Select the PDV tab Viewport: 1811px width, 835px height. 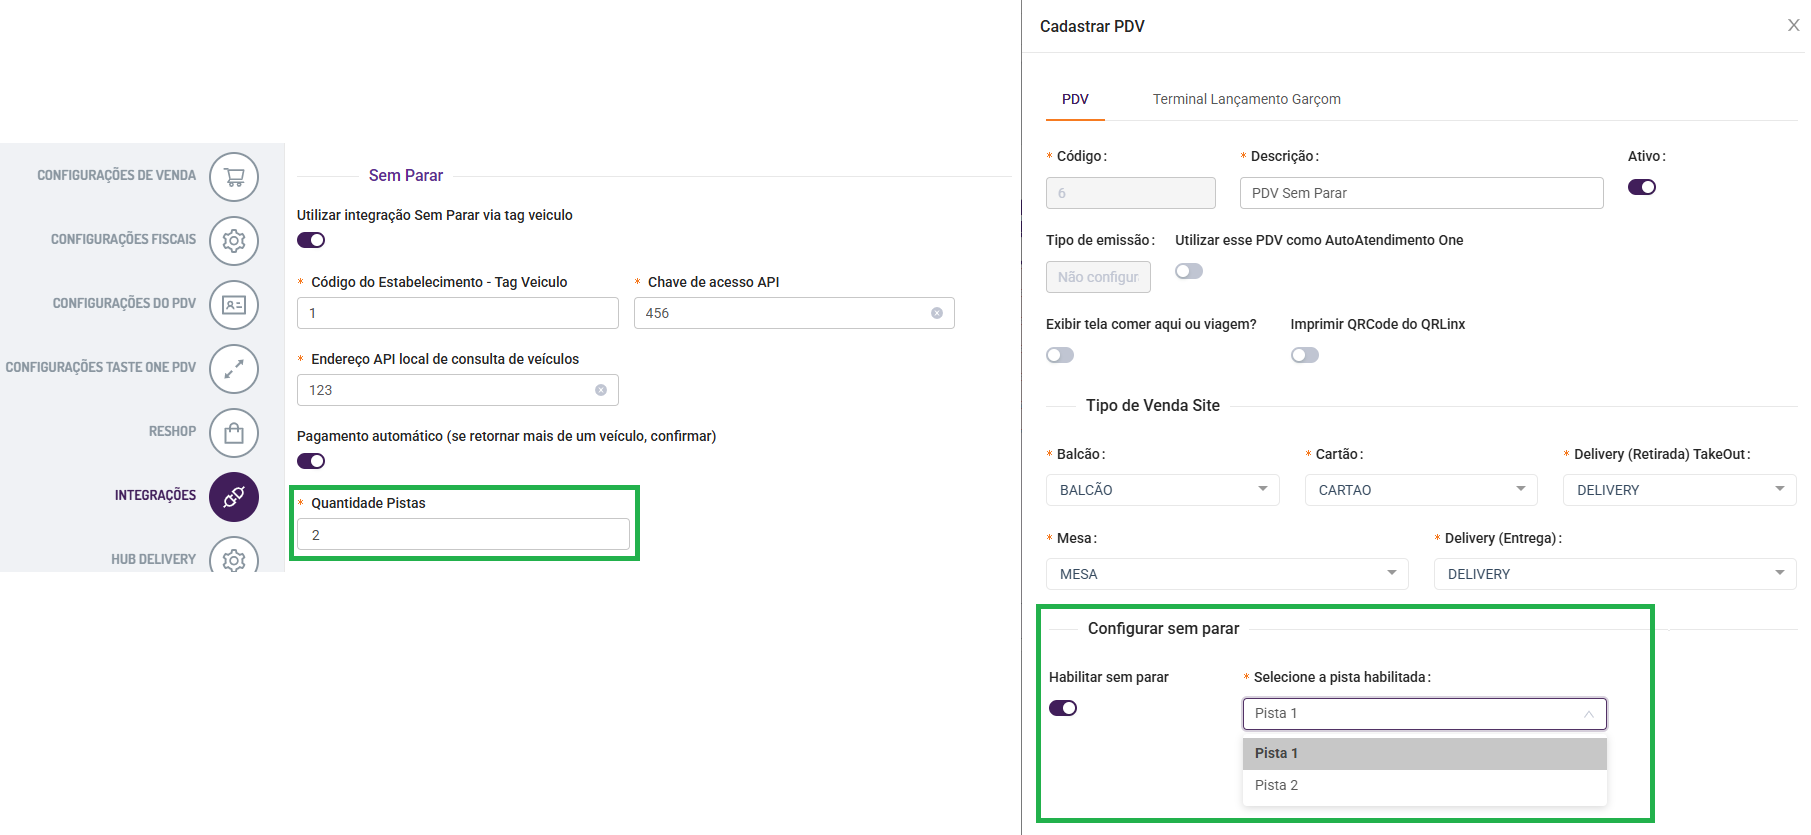(1075, 99)
